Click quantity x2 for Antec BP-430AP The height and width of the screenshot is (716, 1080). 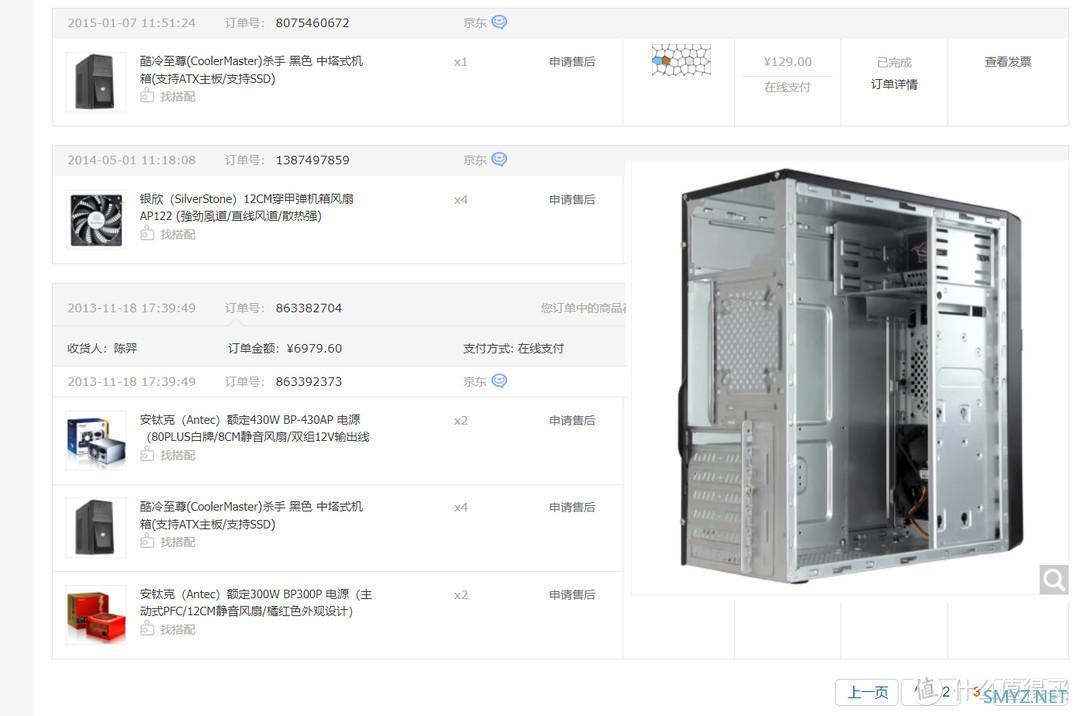pyautogui.click(x=461, y=421)
